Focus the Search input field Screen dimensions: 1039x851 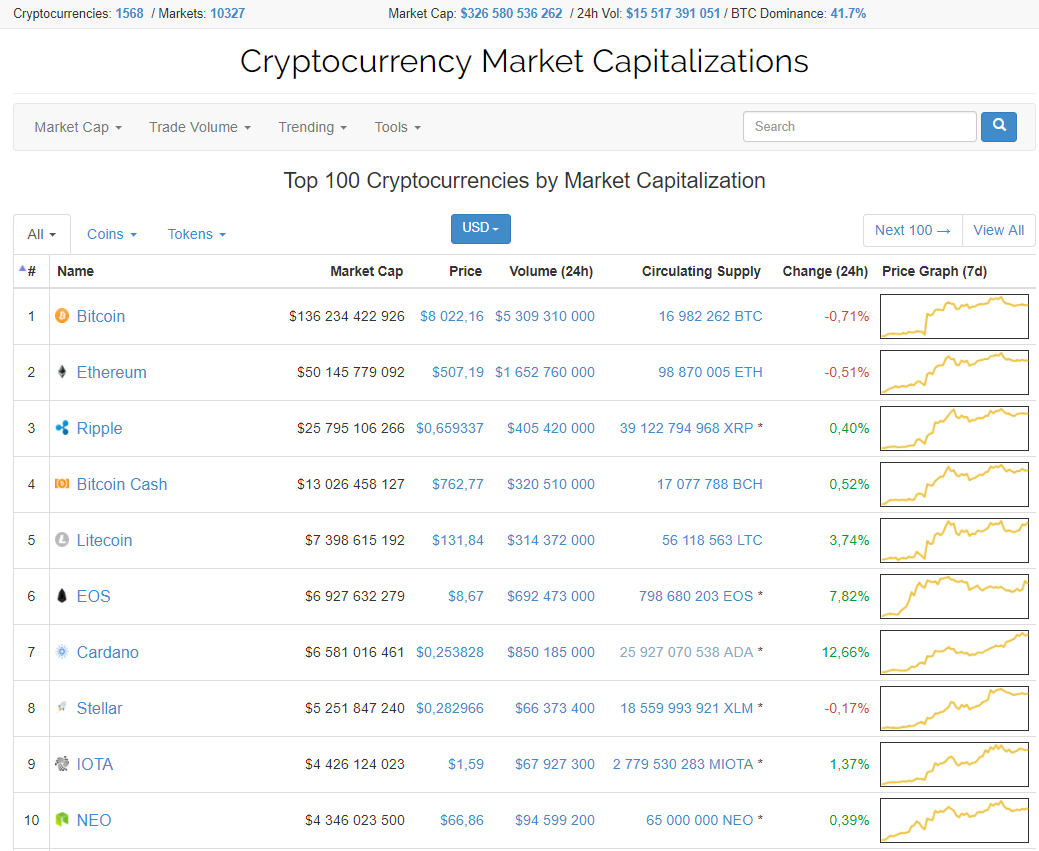click(859, 127)
